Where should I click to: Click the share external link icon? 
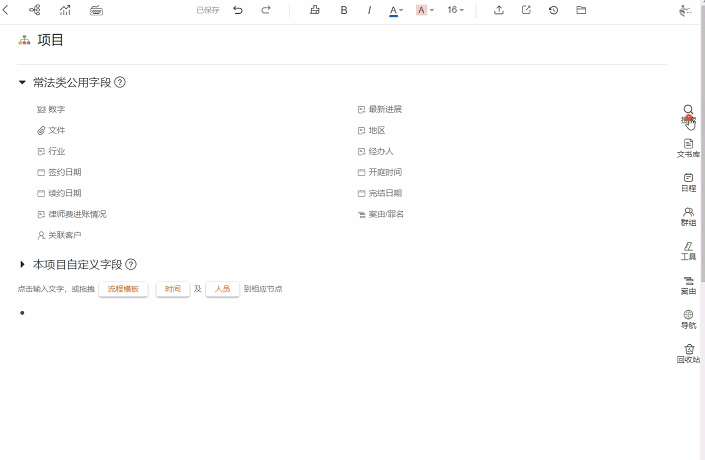pyautogui.click(x=526, y=10)
